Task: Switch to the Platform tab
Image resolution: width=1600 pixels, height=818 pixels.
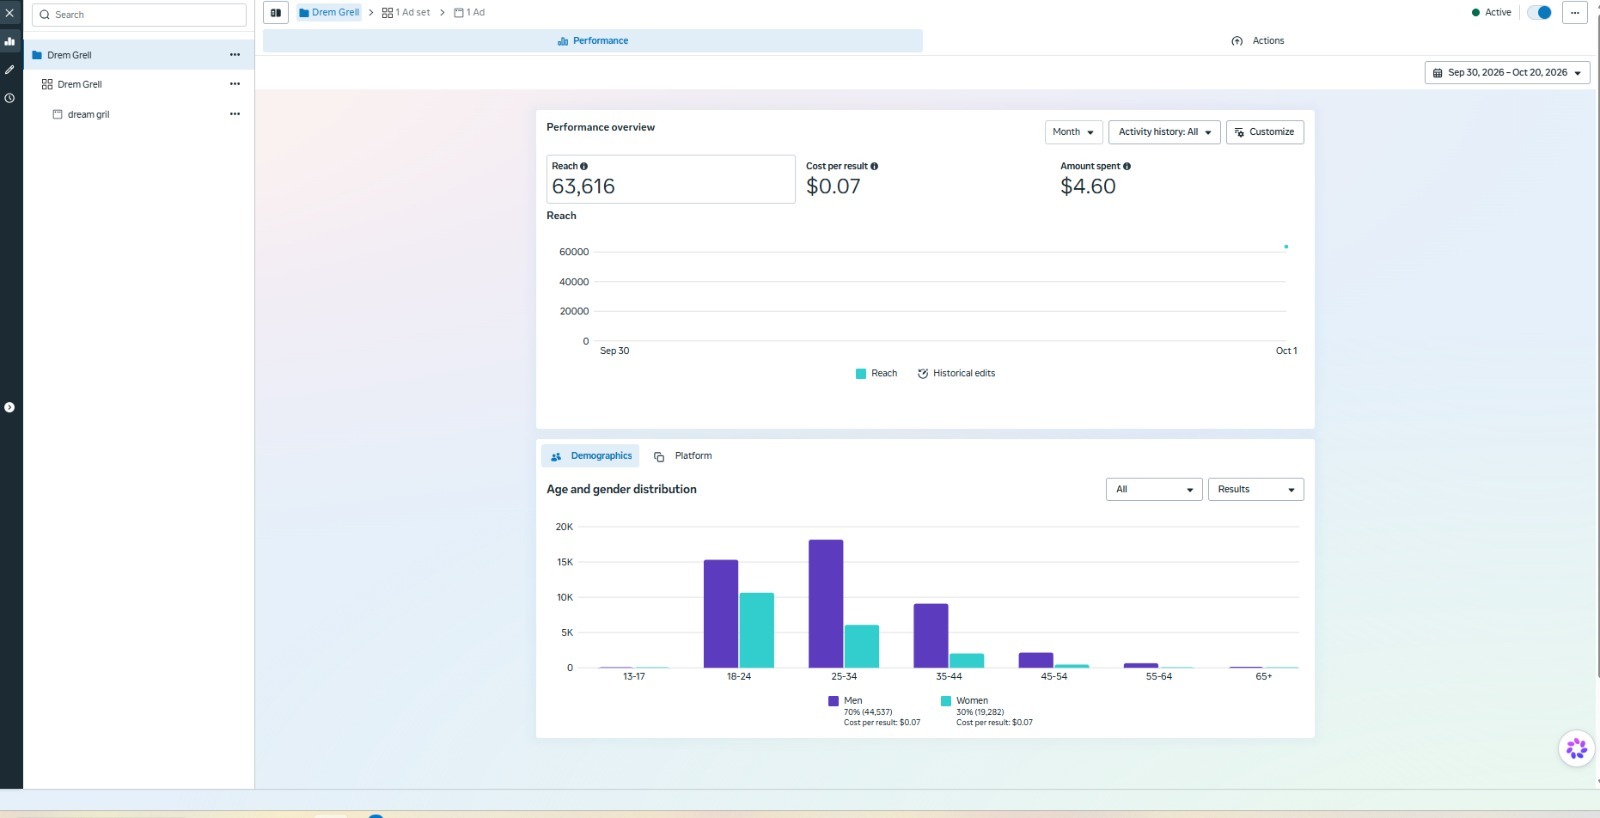Action: point(683,456)
